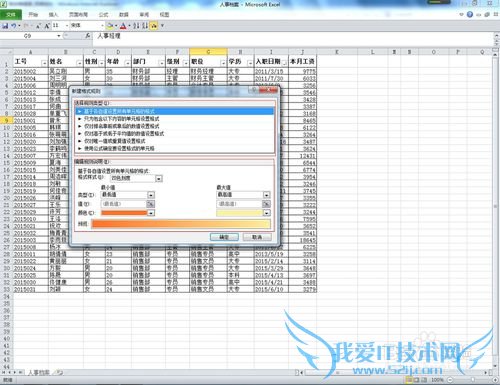Open the font name dropdown
This screenshot has height=385, width=500.
(102, 26)
